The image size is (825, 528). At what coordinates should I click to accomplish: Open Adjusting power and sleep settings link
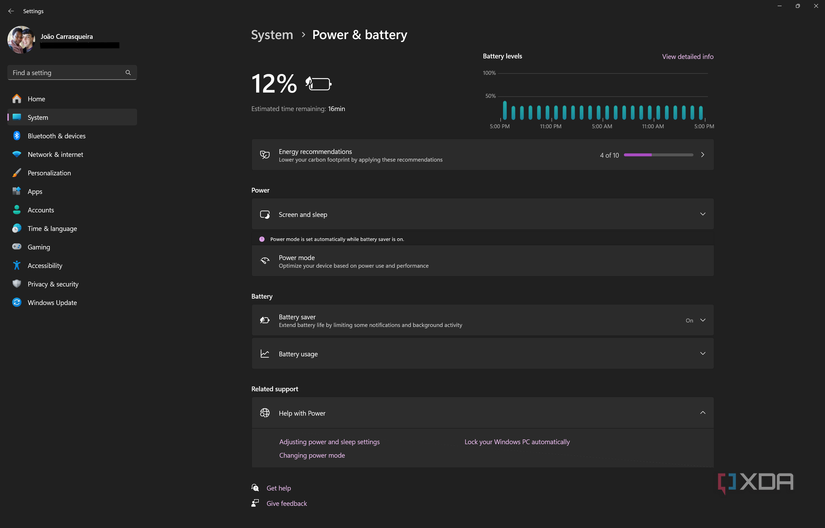point(329,442)
